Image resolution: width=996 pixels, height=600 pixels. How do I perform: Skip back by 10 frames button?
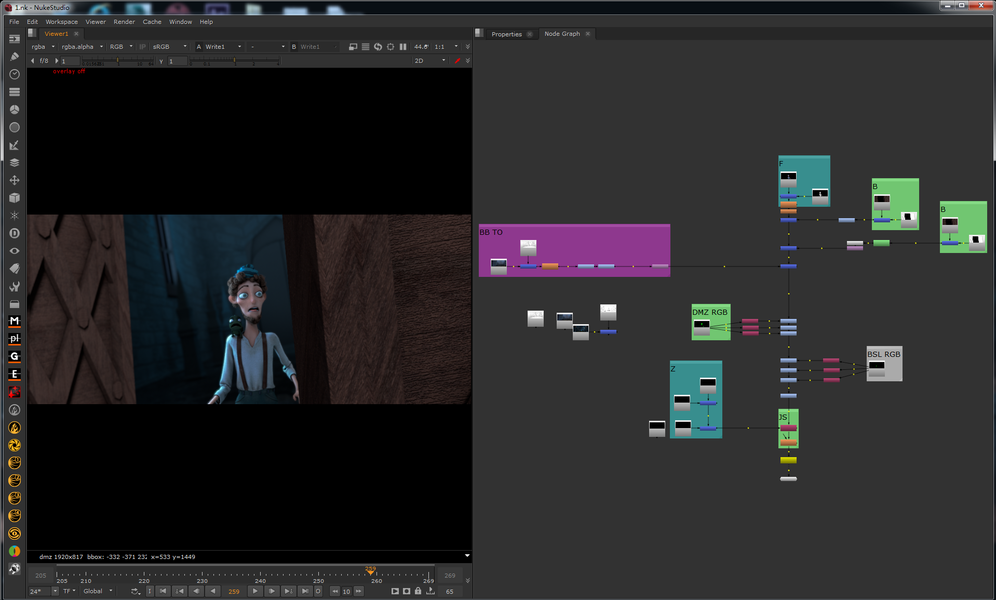tap(335, 591)
